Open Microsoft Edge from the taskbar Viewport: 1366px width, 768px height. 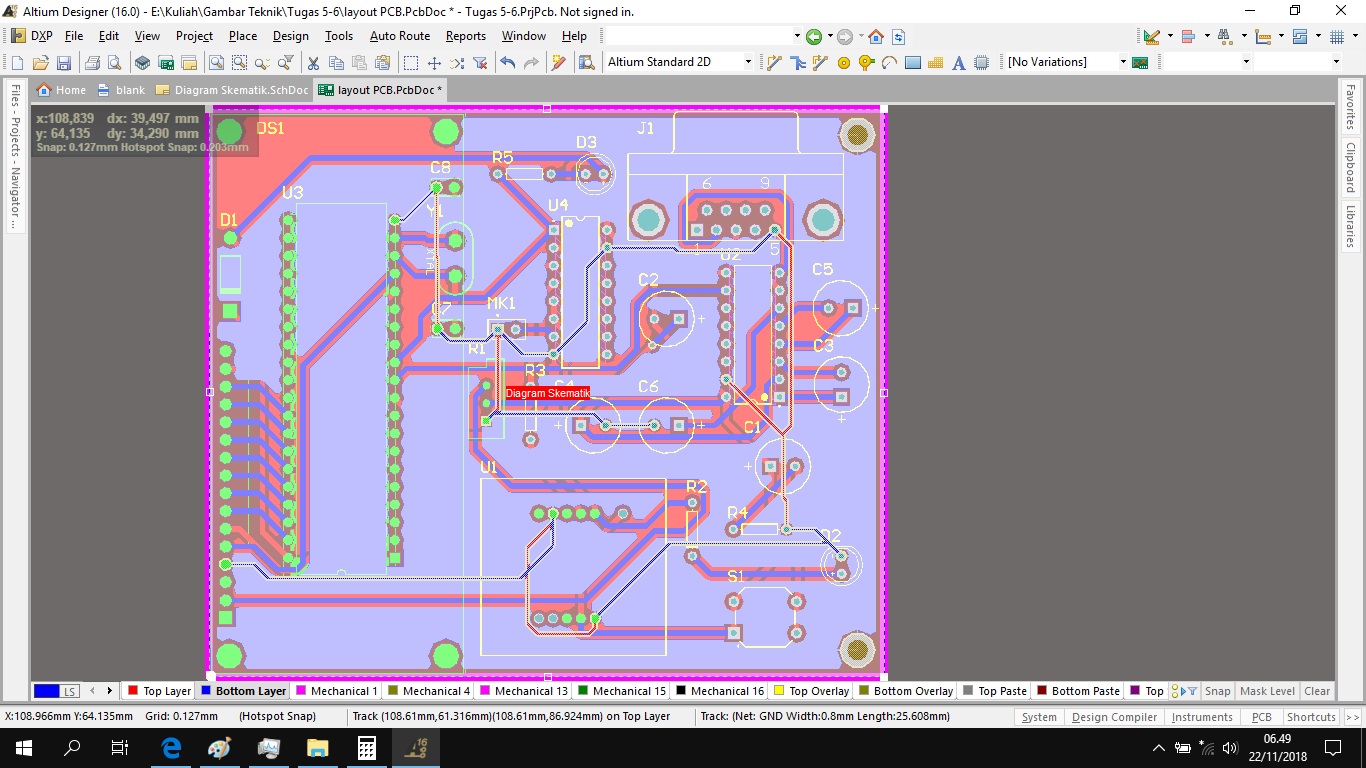tap(171, 747)
